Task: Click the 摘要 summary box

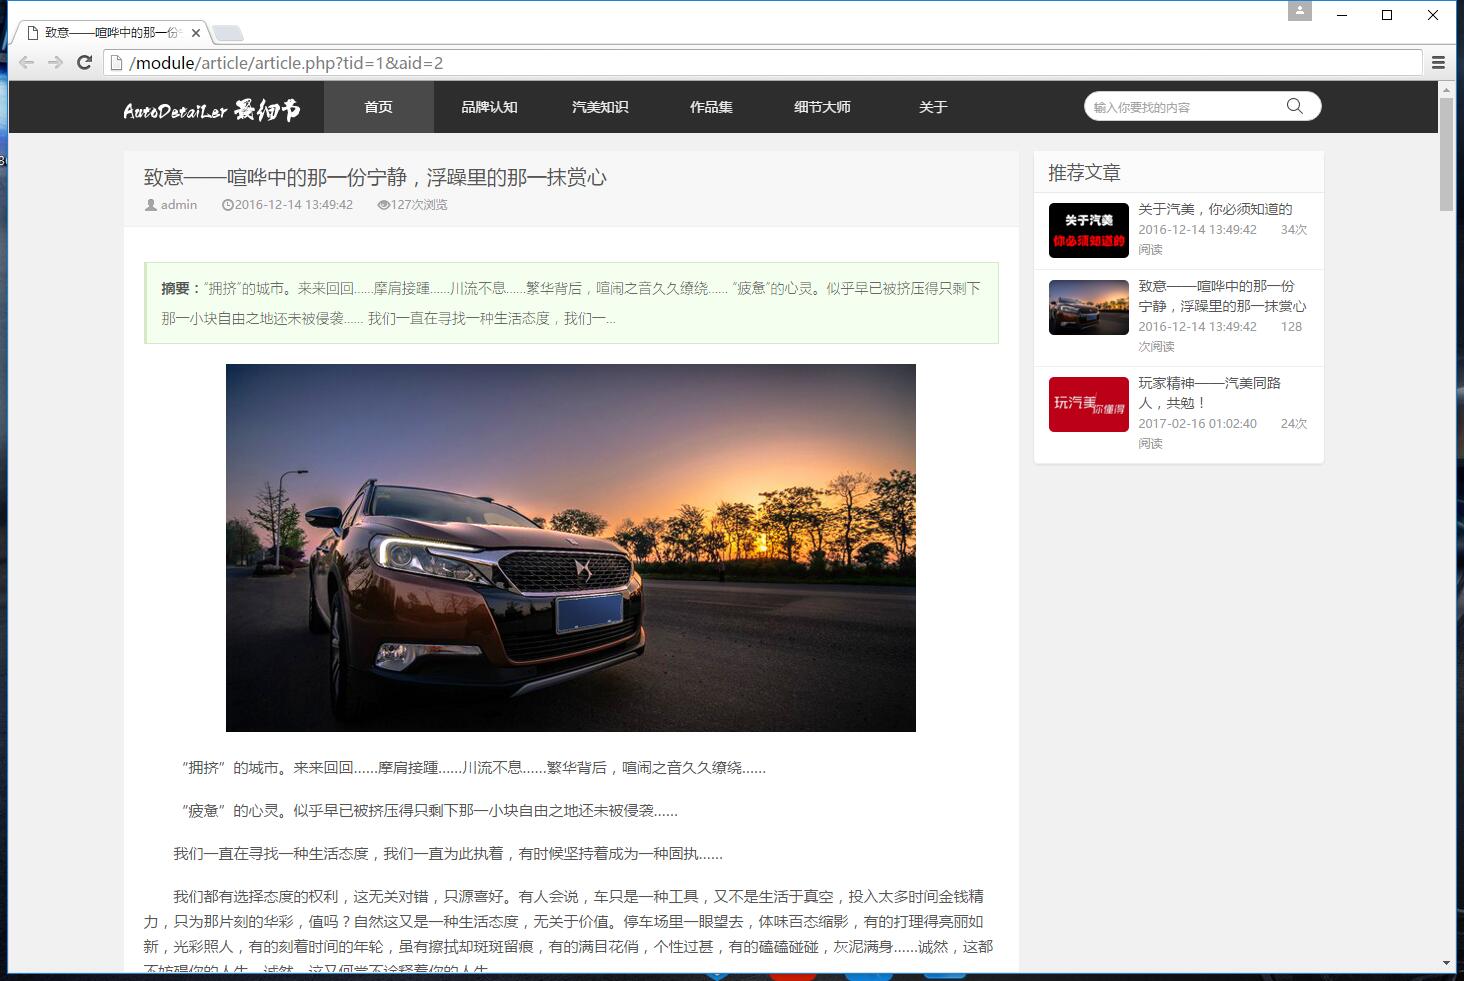Action: 571,303
